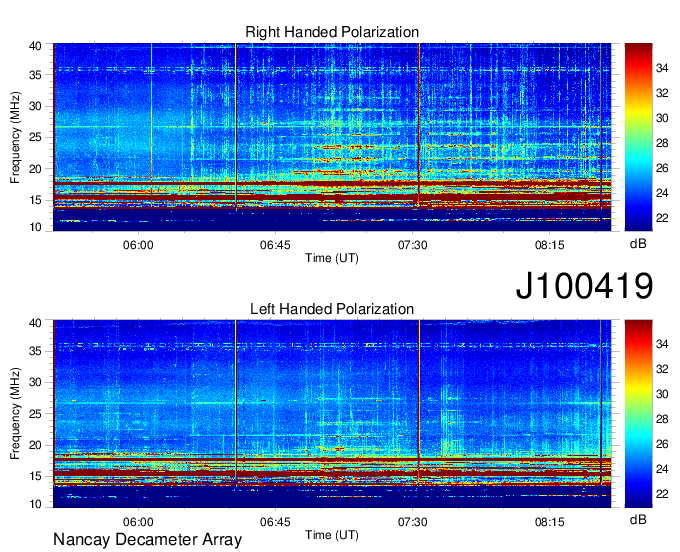This screenshot has width=680, height=552.
Task: Click the 25 MHz tick on right-handed plot
Action: (35, 137)
